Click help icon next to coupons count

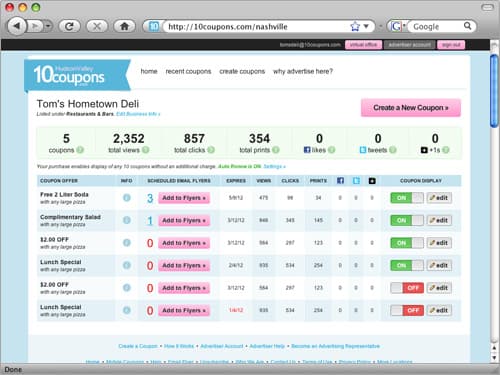coord(80,150)
